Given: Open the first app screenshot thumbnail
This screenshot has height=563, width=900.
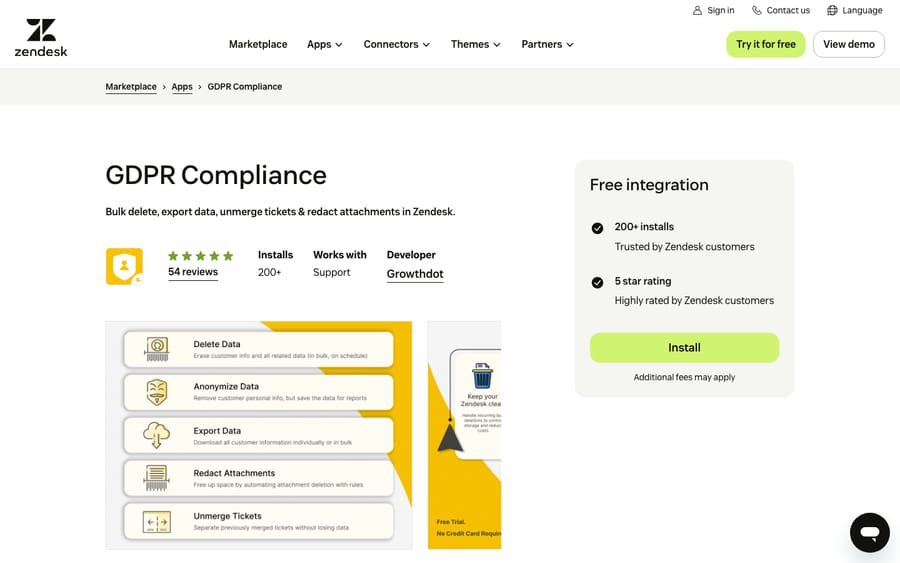Looking at the screenshot, I should tap(259, 435).
